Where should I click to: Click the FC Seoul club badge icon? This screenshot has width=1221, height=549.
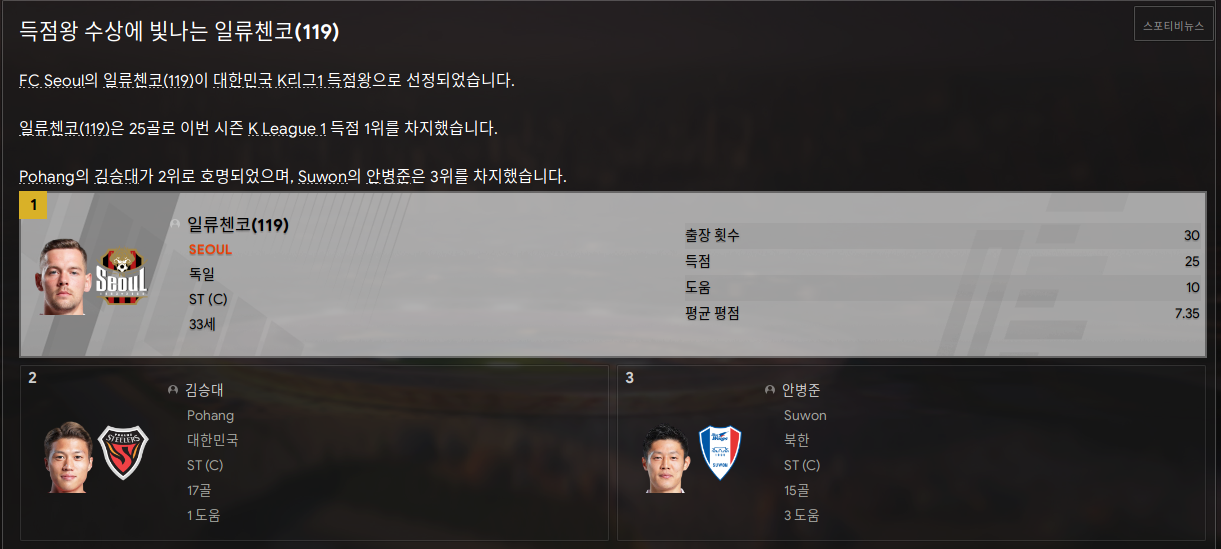(122, 277)
